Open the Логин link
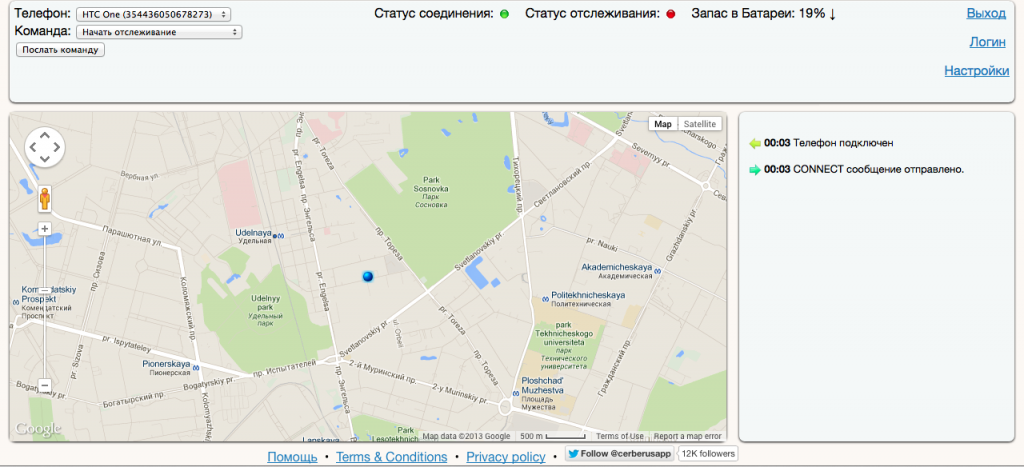The height and width of the screenshot is (467, 1024). point(987,42)
